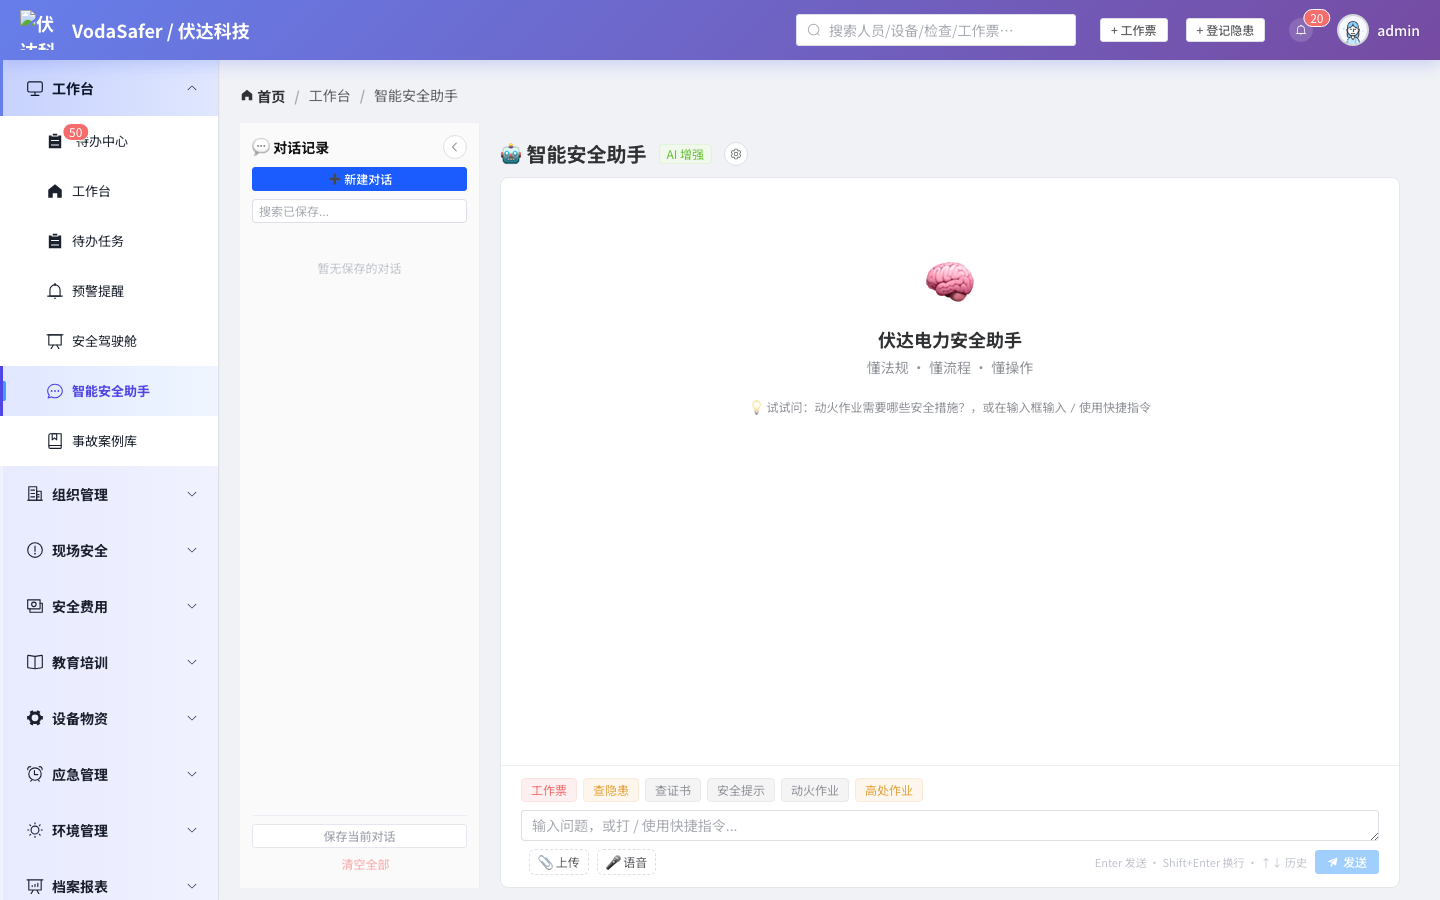Click the 现场安全 warning circle icon

(35, 550)
